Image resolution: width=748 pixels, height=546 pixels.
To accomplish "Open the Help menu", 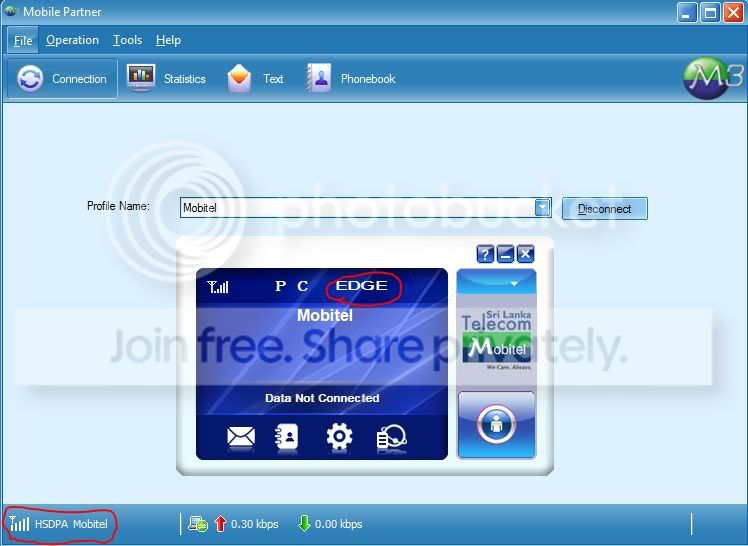I will [x=168, y=41].
